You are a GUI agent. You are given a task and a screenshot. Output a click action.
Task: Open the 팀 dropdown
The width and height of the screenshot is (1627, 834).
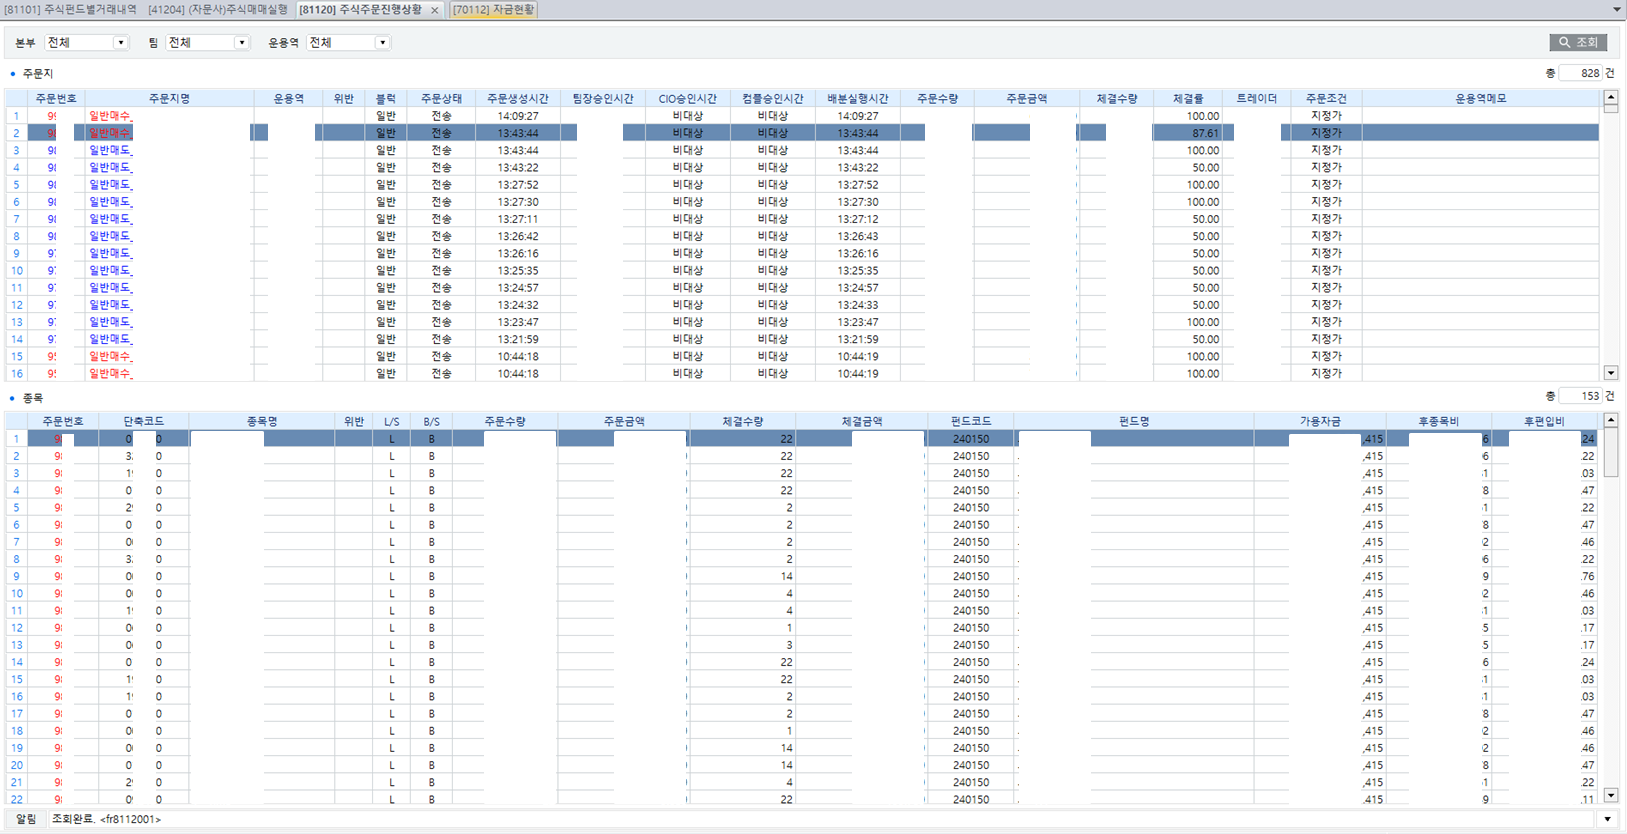coord(241,43)
